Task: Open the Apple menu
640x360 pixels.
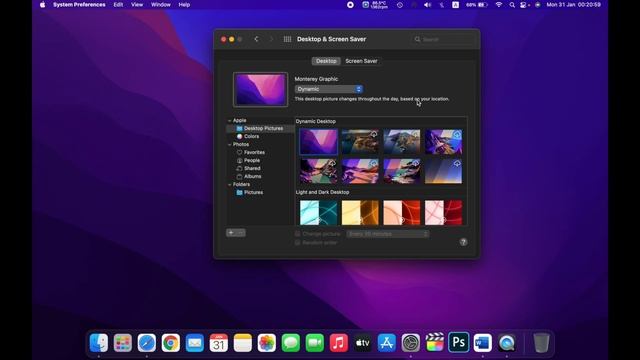Action: 42,5
